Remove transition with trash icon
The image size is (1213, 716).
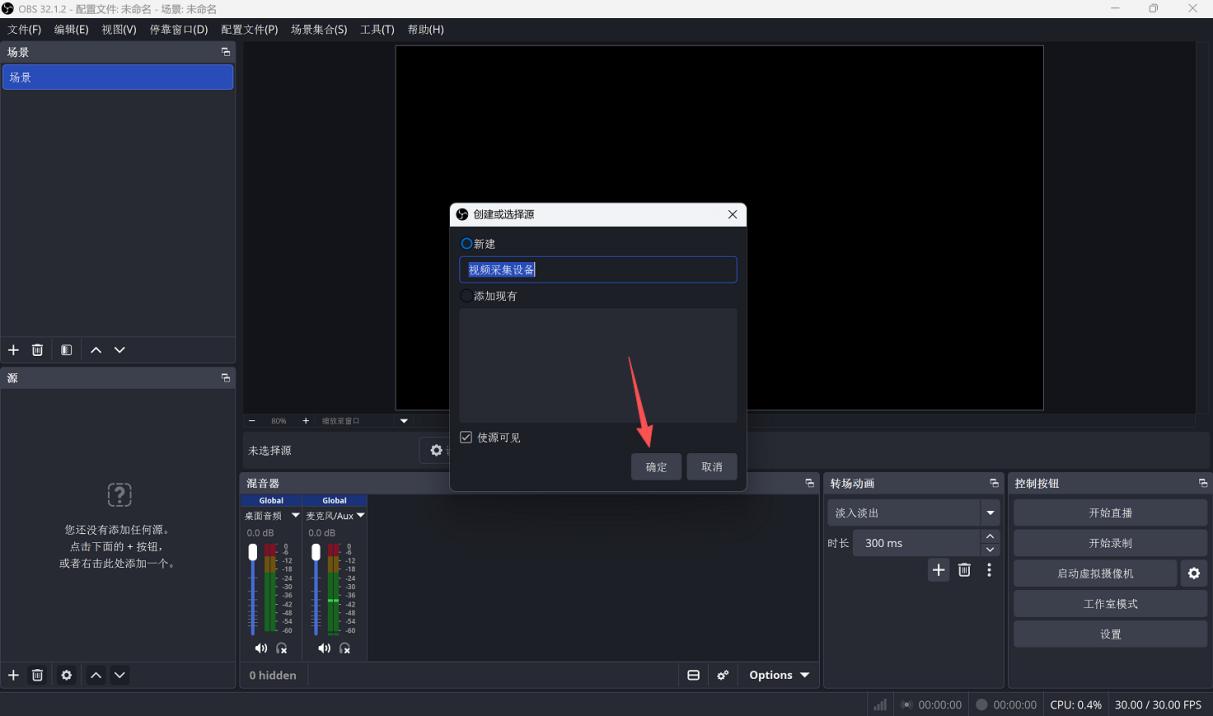pyautogui.click(x=964, y=570)
